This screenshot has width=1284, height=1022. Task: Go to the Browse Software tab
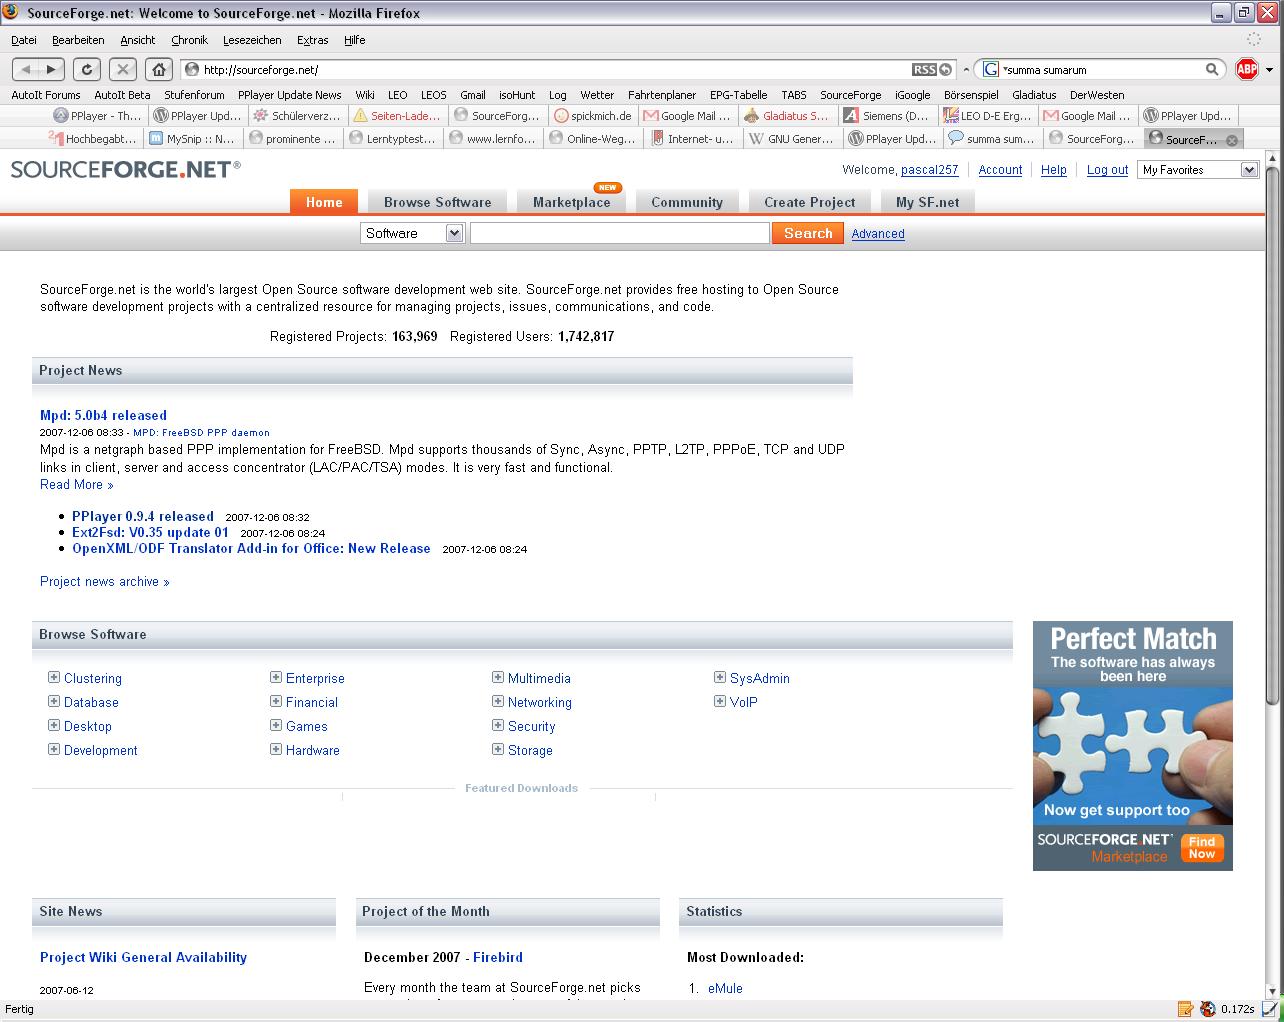438,202
